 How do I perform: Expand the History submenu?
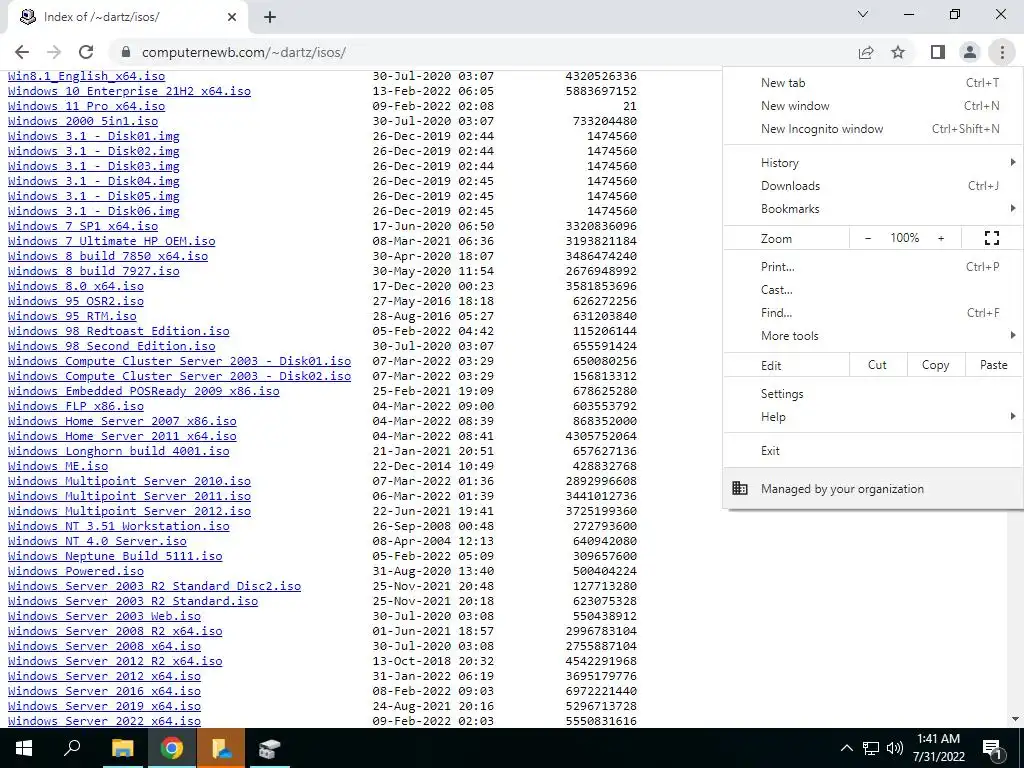click(873, 163)
